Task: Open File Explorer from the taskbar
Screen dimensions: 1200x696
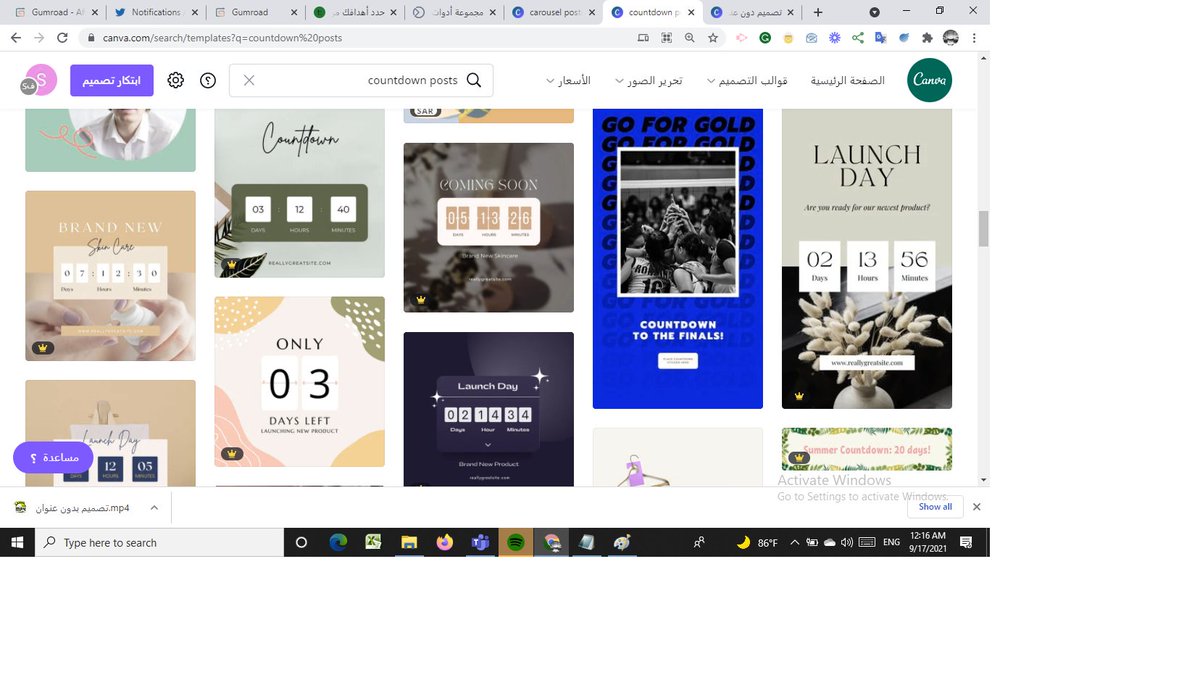Action: (x=409, y=542)
